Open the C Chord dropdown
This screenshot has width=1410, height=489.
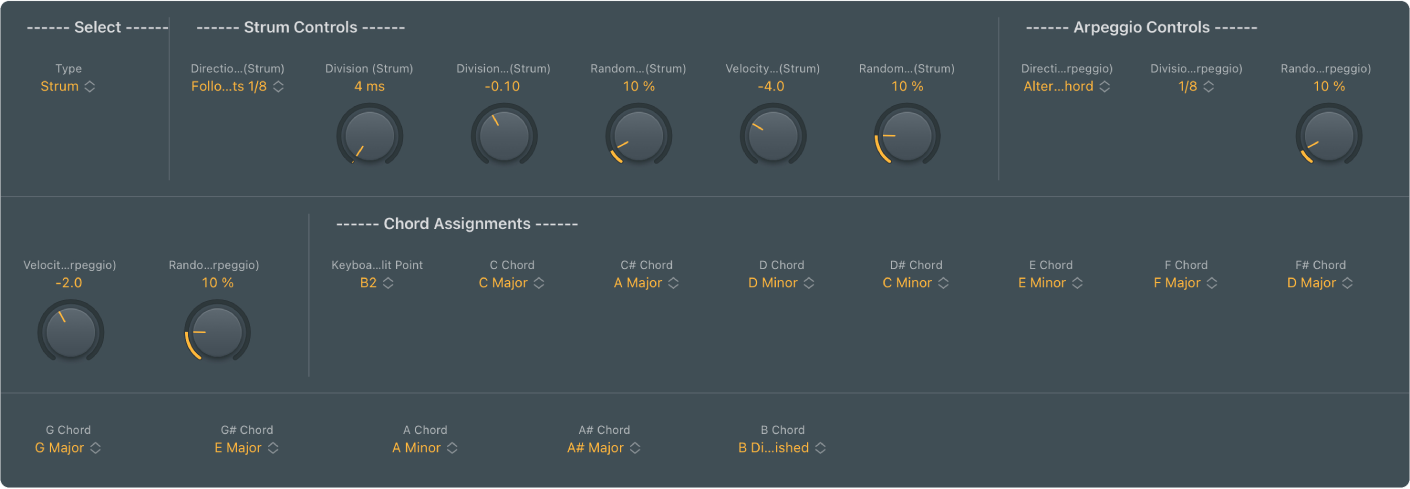pos(512,283)
